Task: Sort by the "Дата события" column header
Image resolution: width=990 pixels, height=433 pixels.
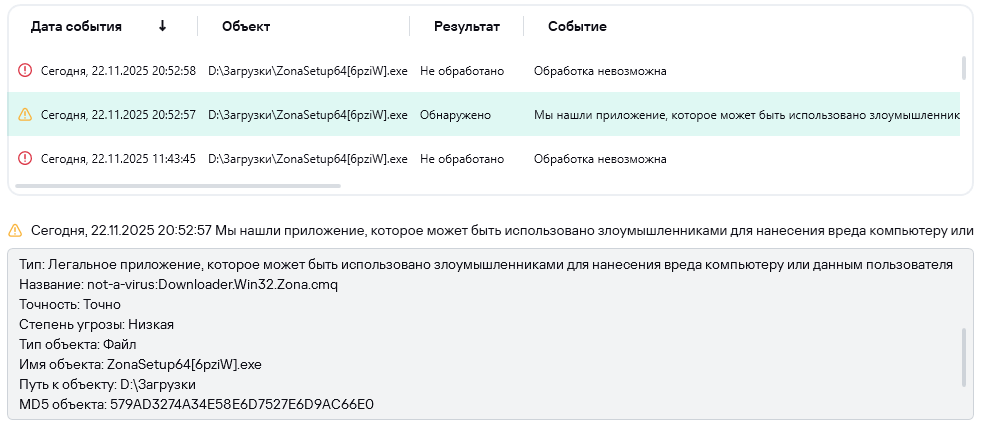Action: coord(76,26)
